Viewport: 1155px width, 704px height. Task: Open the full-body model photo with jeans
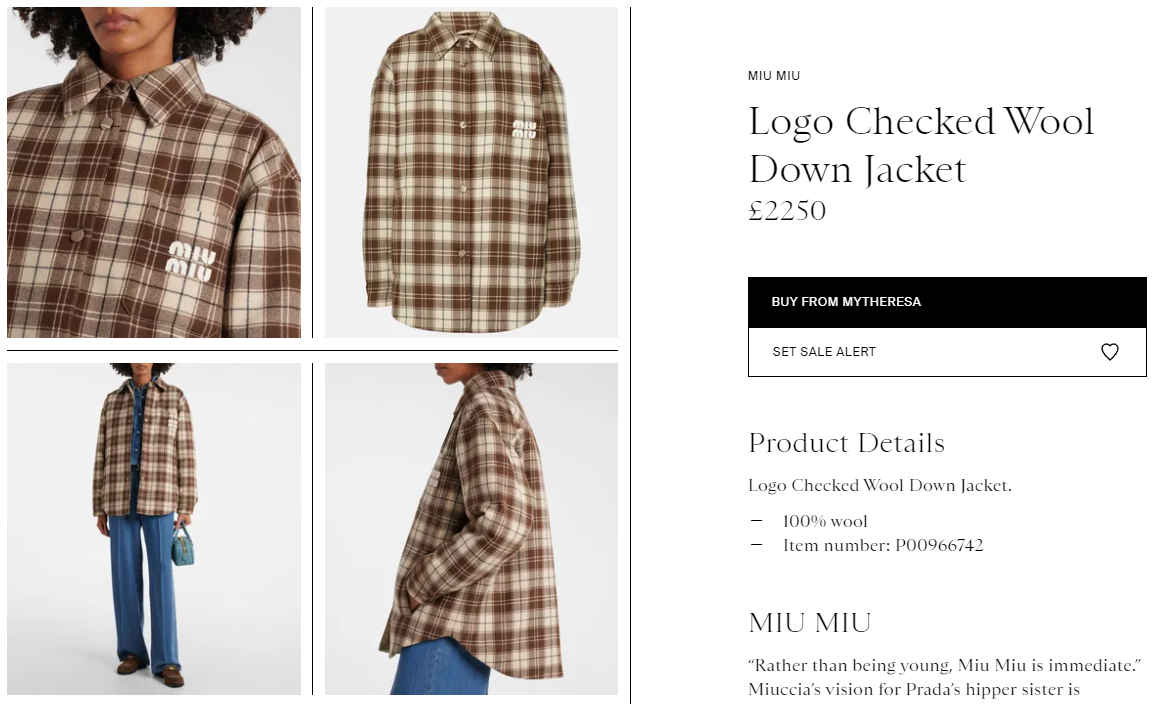(154, 528)
